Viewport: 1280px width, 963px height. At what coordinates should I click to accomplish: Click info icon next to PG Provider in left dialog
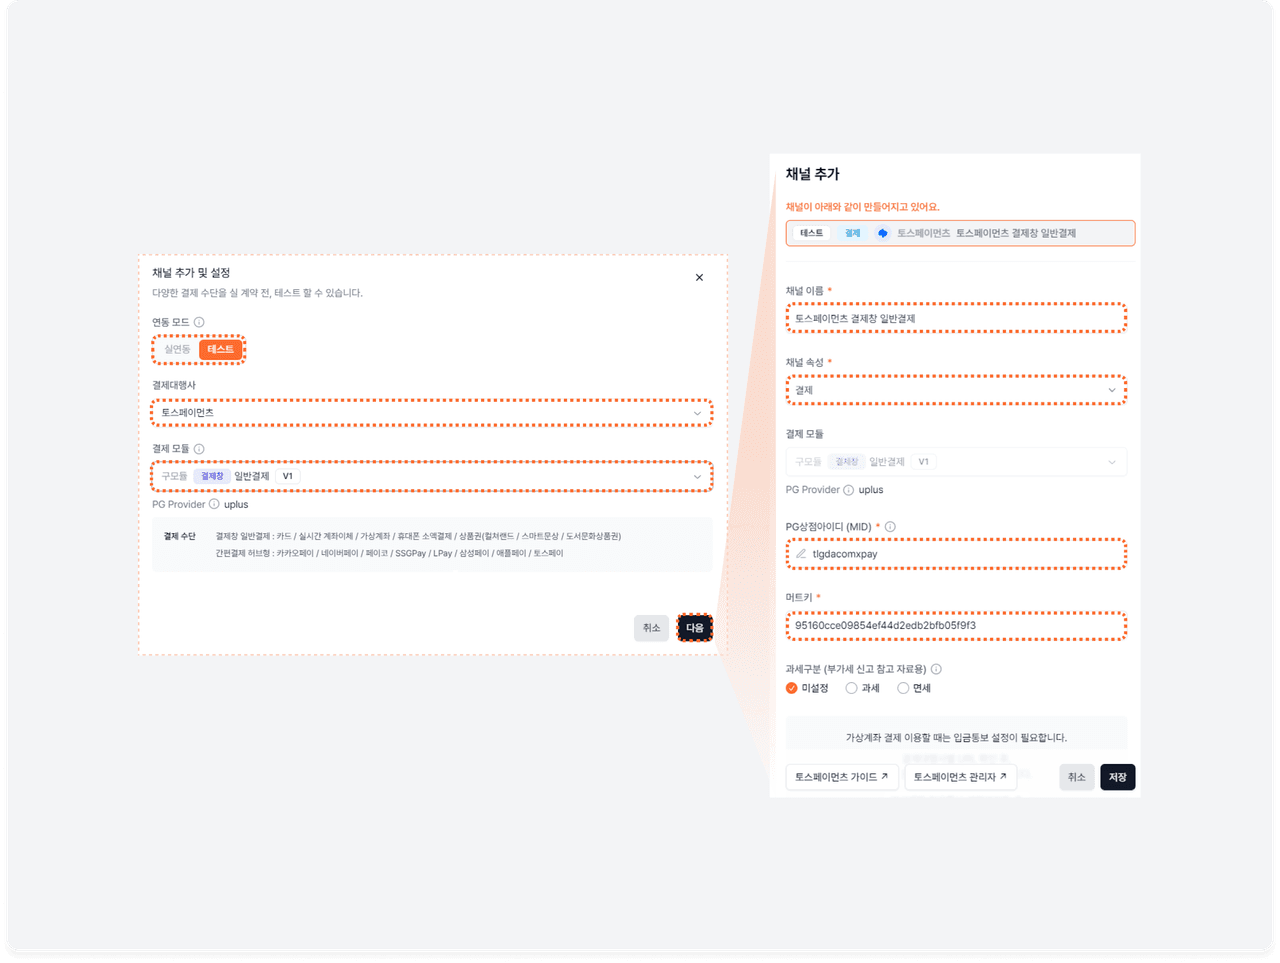(x=214, y=505)
